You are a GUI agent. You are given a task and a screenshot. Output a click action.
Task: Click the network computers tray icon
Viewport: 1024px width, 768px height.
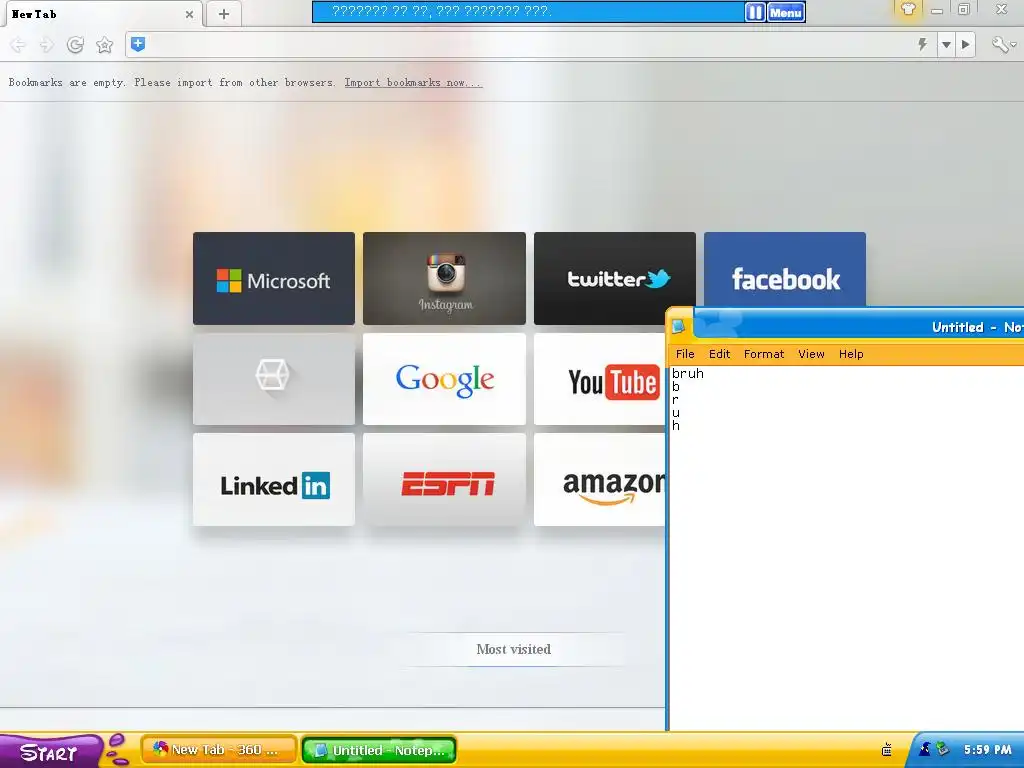[942, 749]
